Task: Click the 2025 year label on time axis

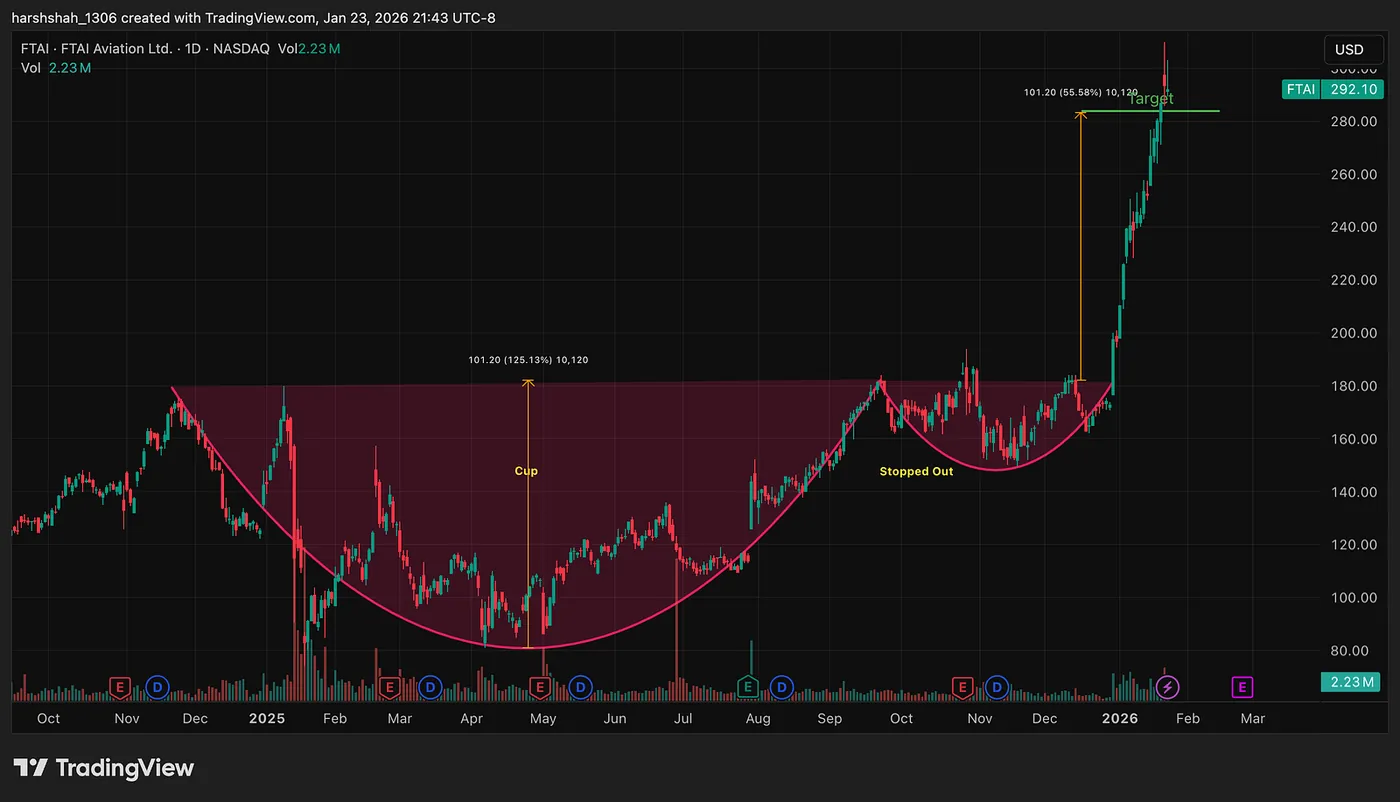Action: coord(267,718)
